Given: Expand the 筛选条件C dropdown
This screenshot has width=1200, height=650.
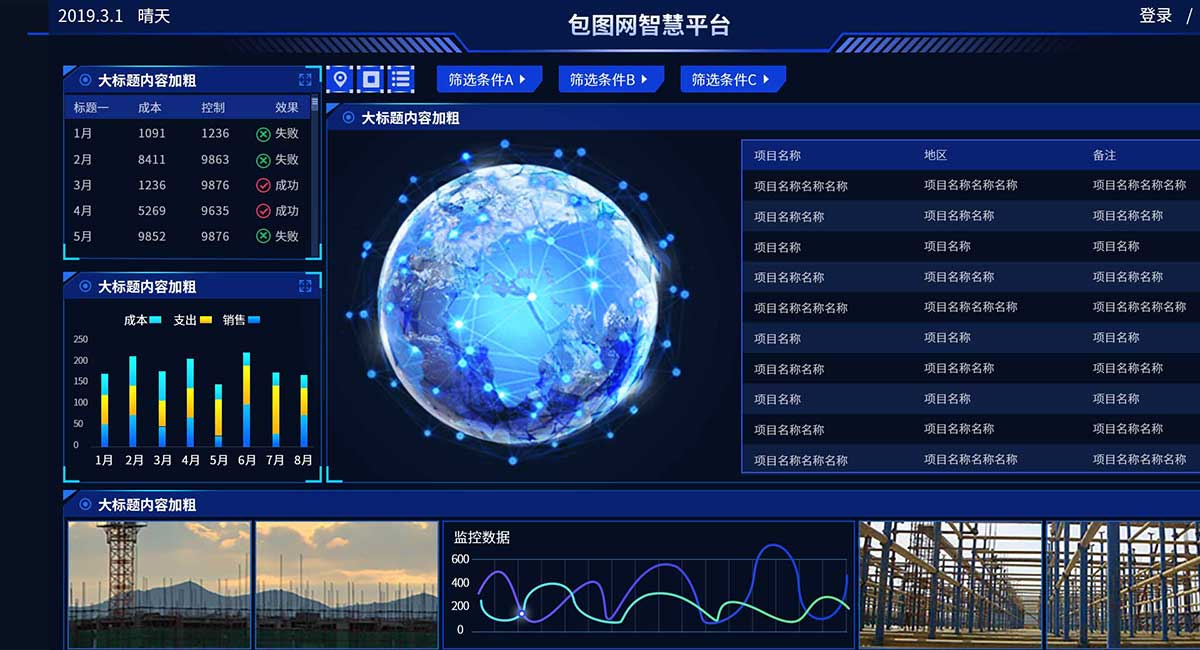Looking at the screenshot, I should pyautogui.click(x=732, y=78).
